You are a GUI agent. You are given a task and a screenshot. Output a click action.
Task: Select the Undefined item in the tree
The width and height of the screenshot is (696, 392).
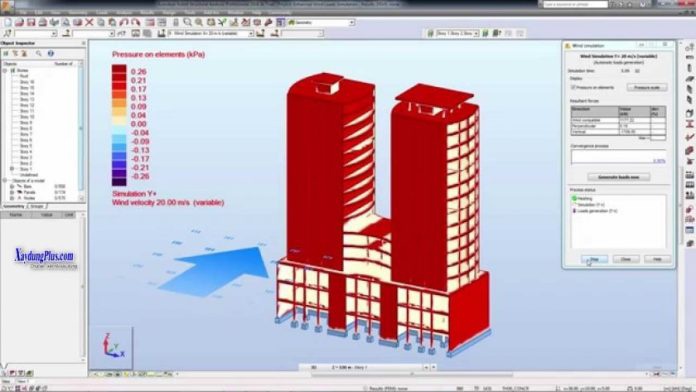[28, 174]
